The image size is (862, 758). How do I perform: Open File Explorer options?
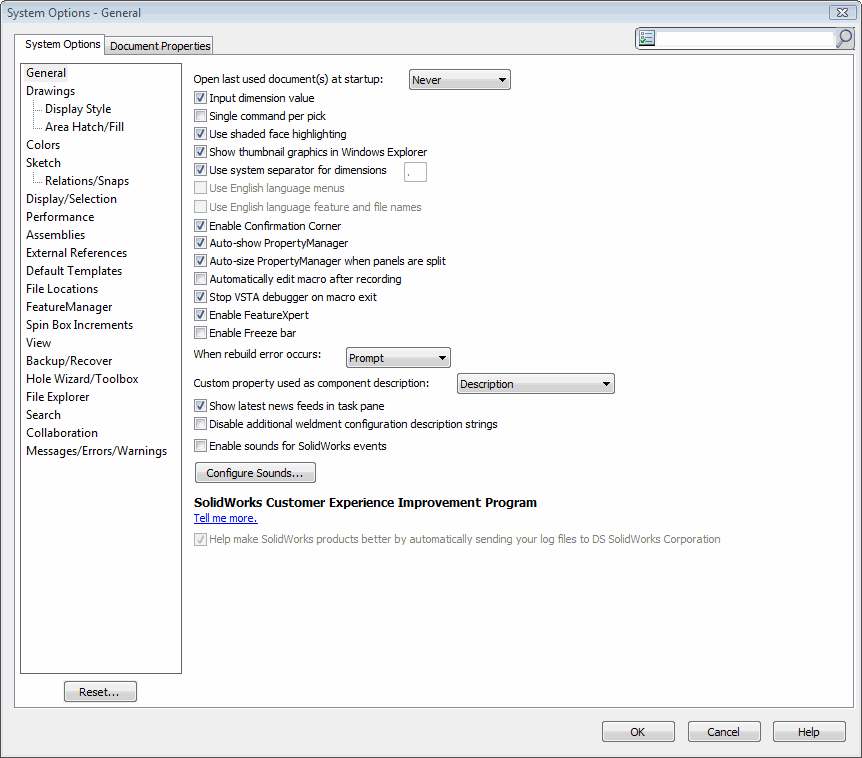58,397
